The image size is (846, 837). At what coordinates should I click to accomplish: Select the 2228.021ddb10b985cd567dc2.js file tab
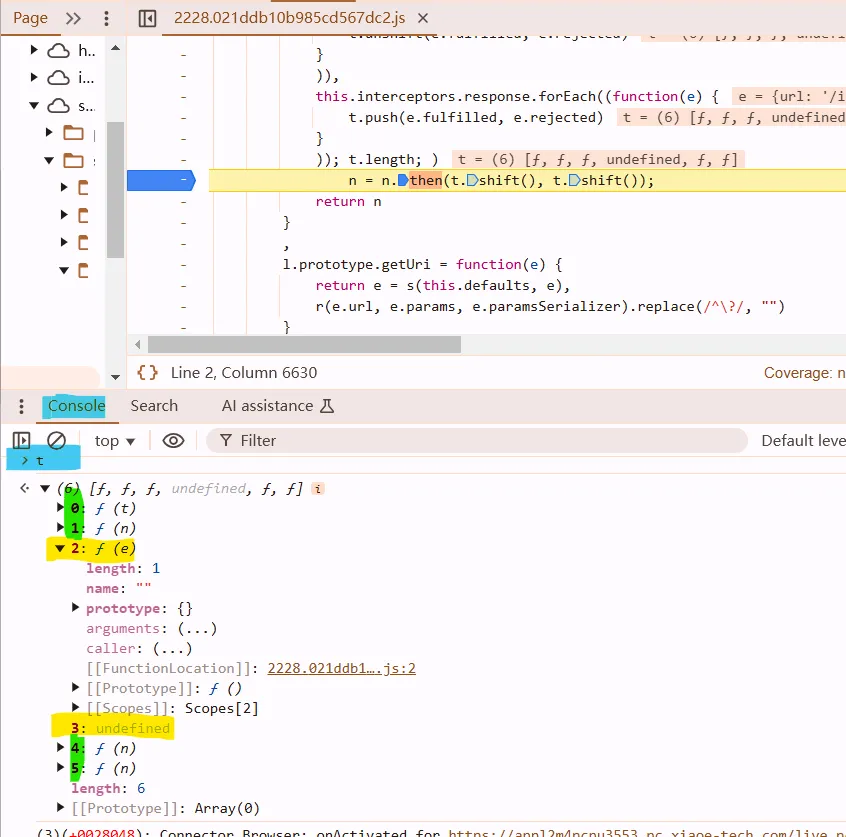[x=289, y=18]
